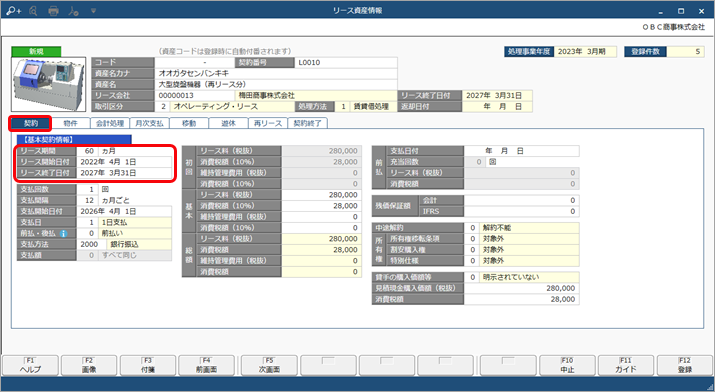Click the 資産名カナ field オオガタセンバンキ
715x392 pixels.
click(276, 73)
